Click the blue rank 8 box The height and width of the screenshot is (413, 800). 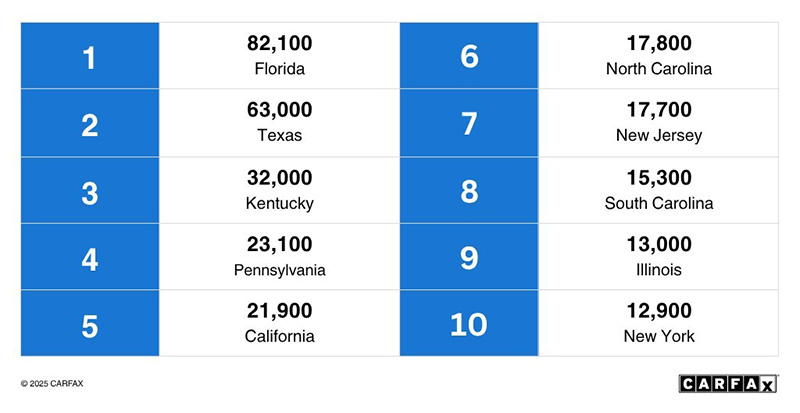pyautogui.click(x=469, y=190)
